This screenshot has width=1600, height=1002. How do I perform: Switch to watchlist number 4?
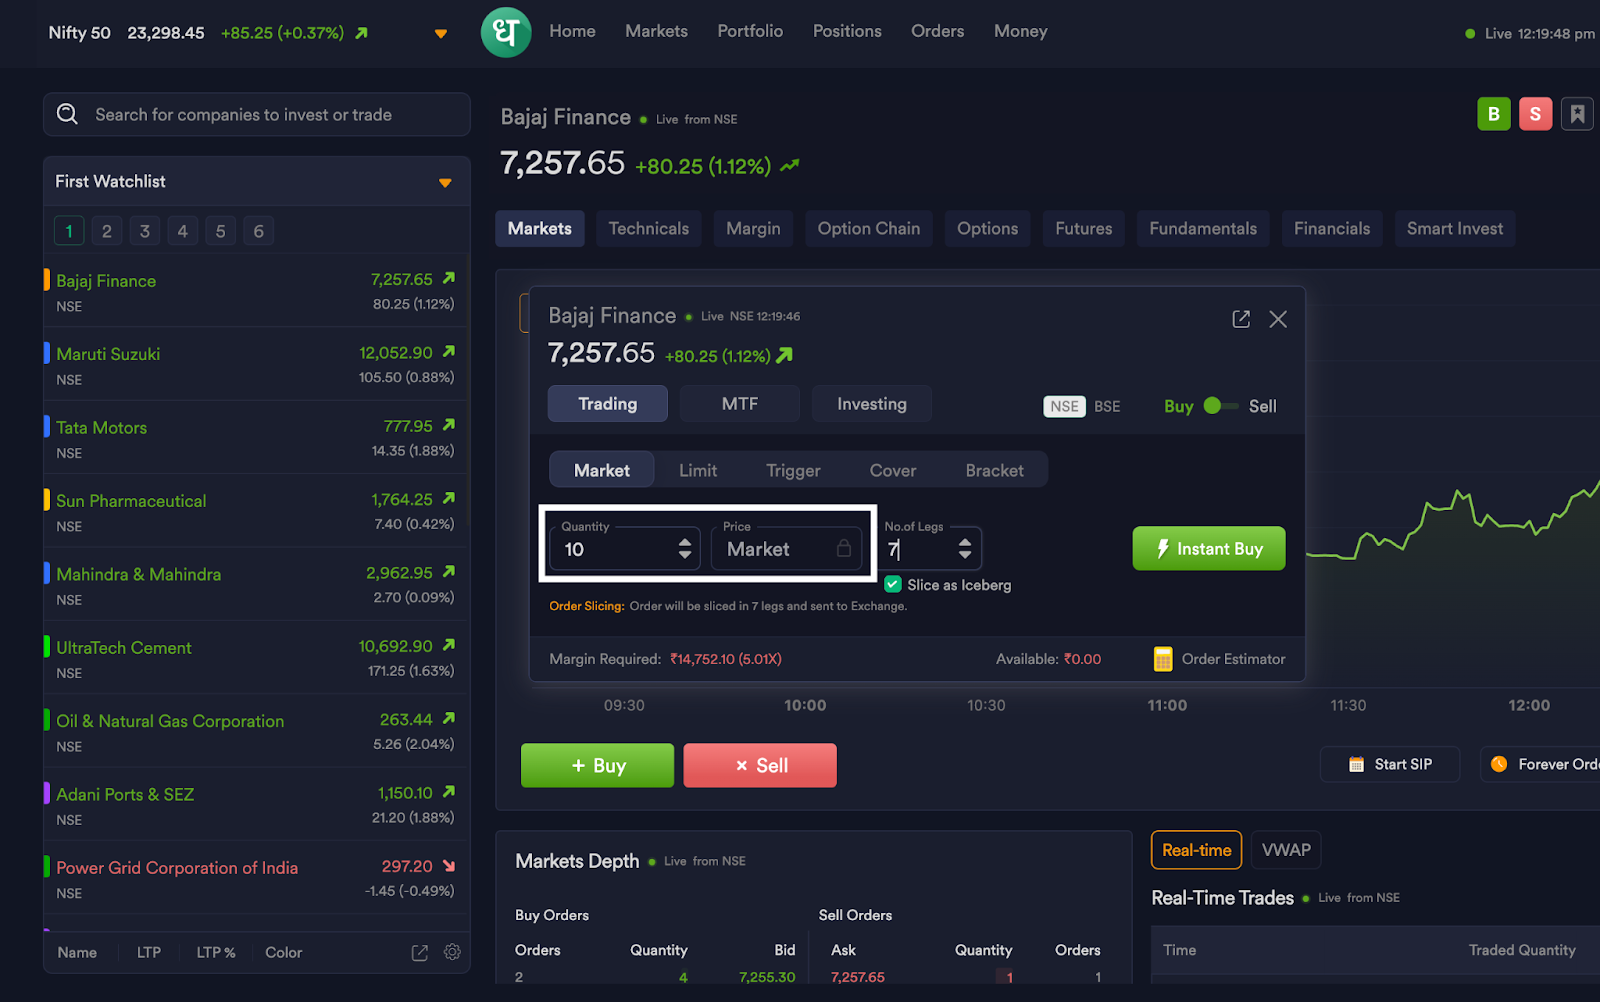[182, 231]
